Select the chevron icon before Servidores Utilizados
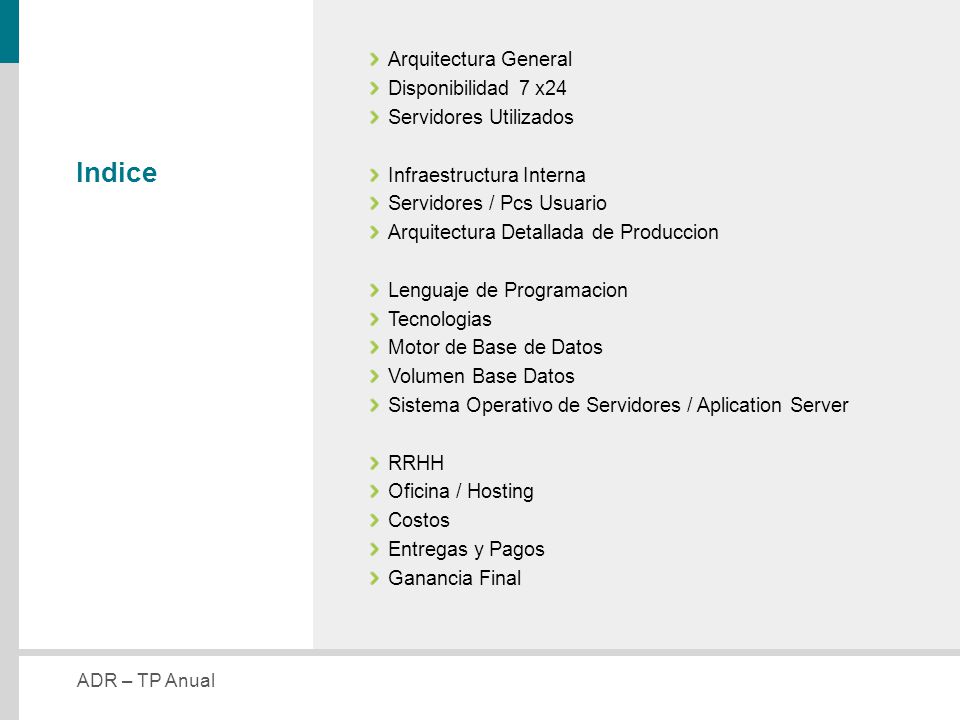960x720 pixels. [x=374, y=117]
